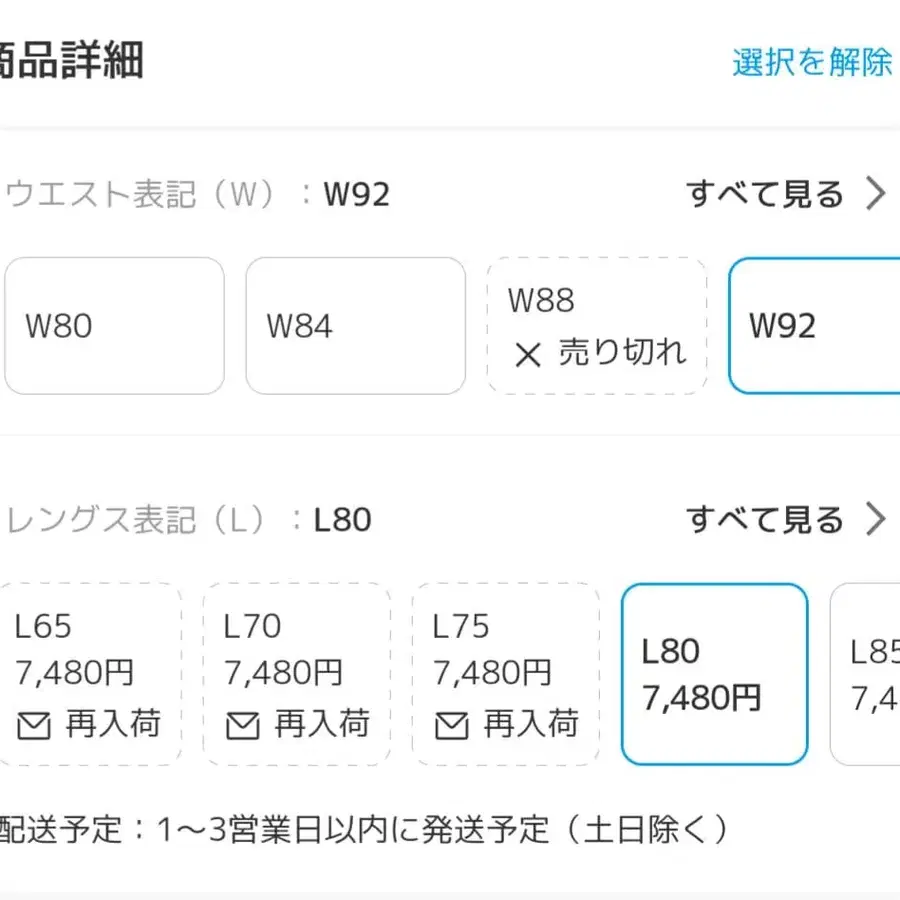Screen dimensions: 900x900
Task: Click the 再入荷 notification text under L75
Action: tap(531, 724)
